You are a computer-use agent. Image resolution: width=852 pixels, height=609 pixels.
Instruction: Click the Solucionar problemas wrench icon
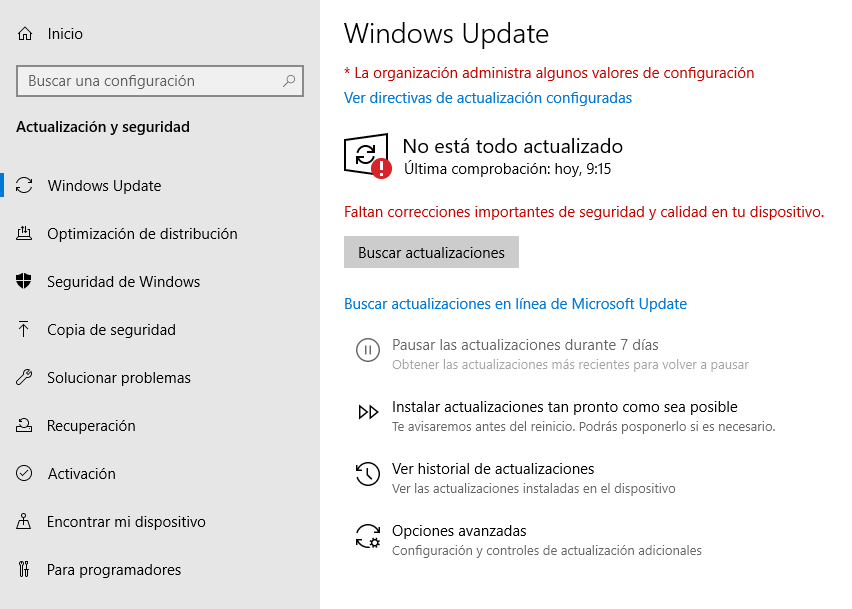coord(25,378)
